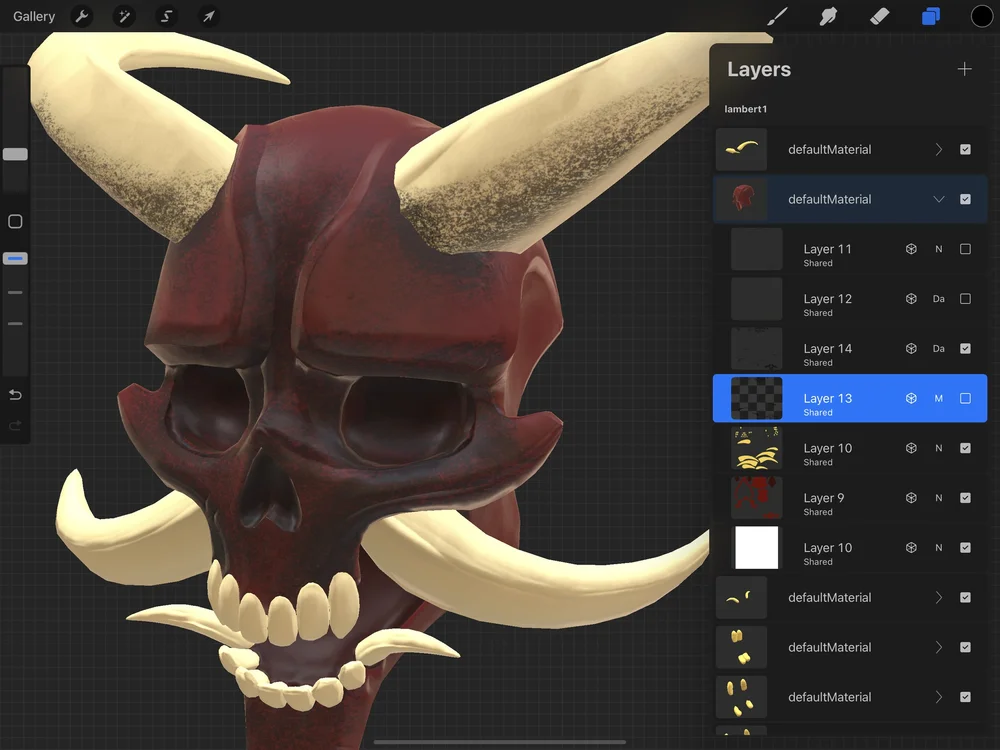
Task: Open Layer 12 blend mode Da
Action: [938, 298]
